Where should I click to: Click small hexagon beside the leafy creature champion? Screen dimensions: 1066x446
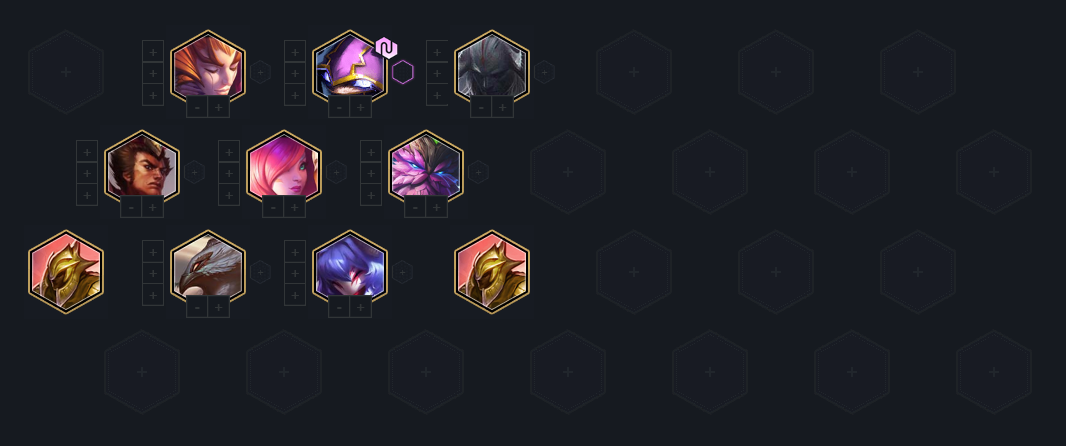[478, 172]
